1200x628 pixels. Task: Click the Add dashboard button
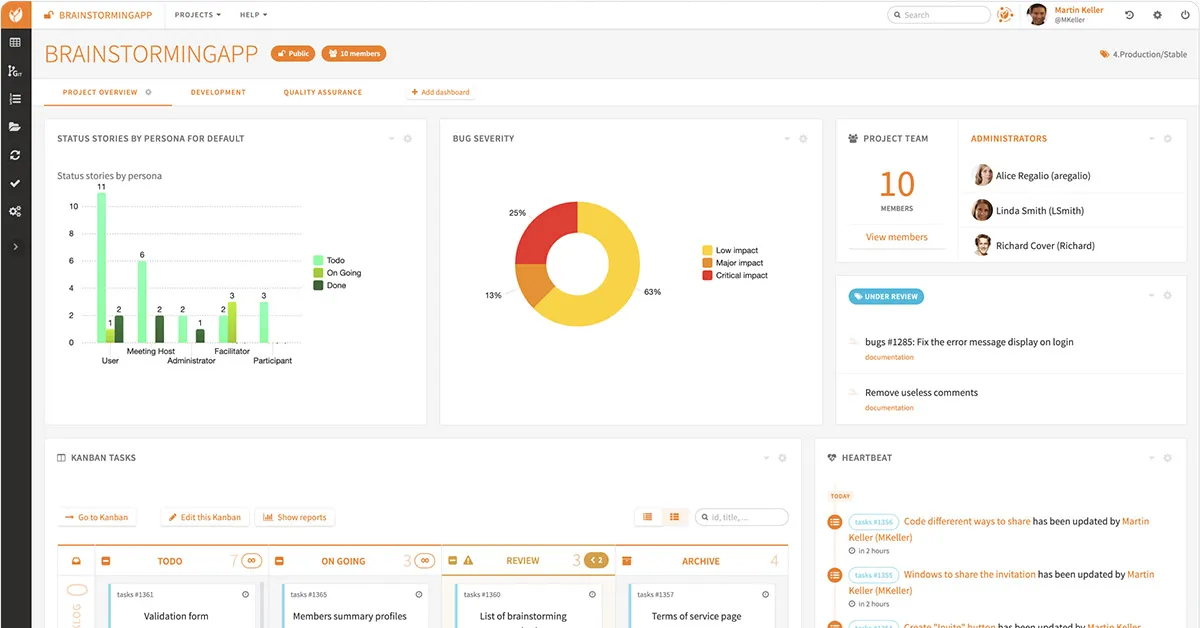tap(440, 92)
